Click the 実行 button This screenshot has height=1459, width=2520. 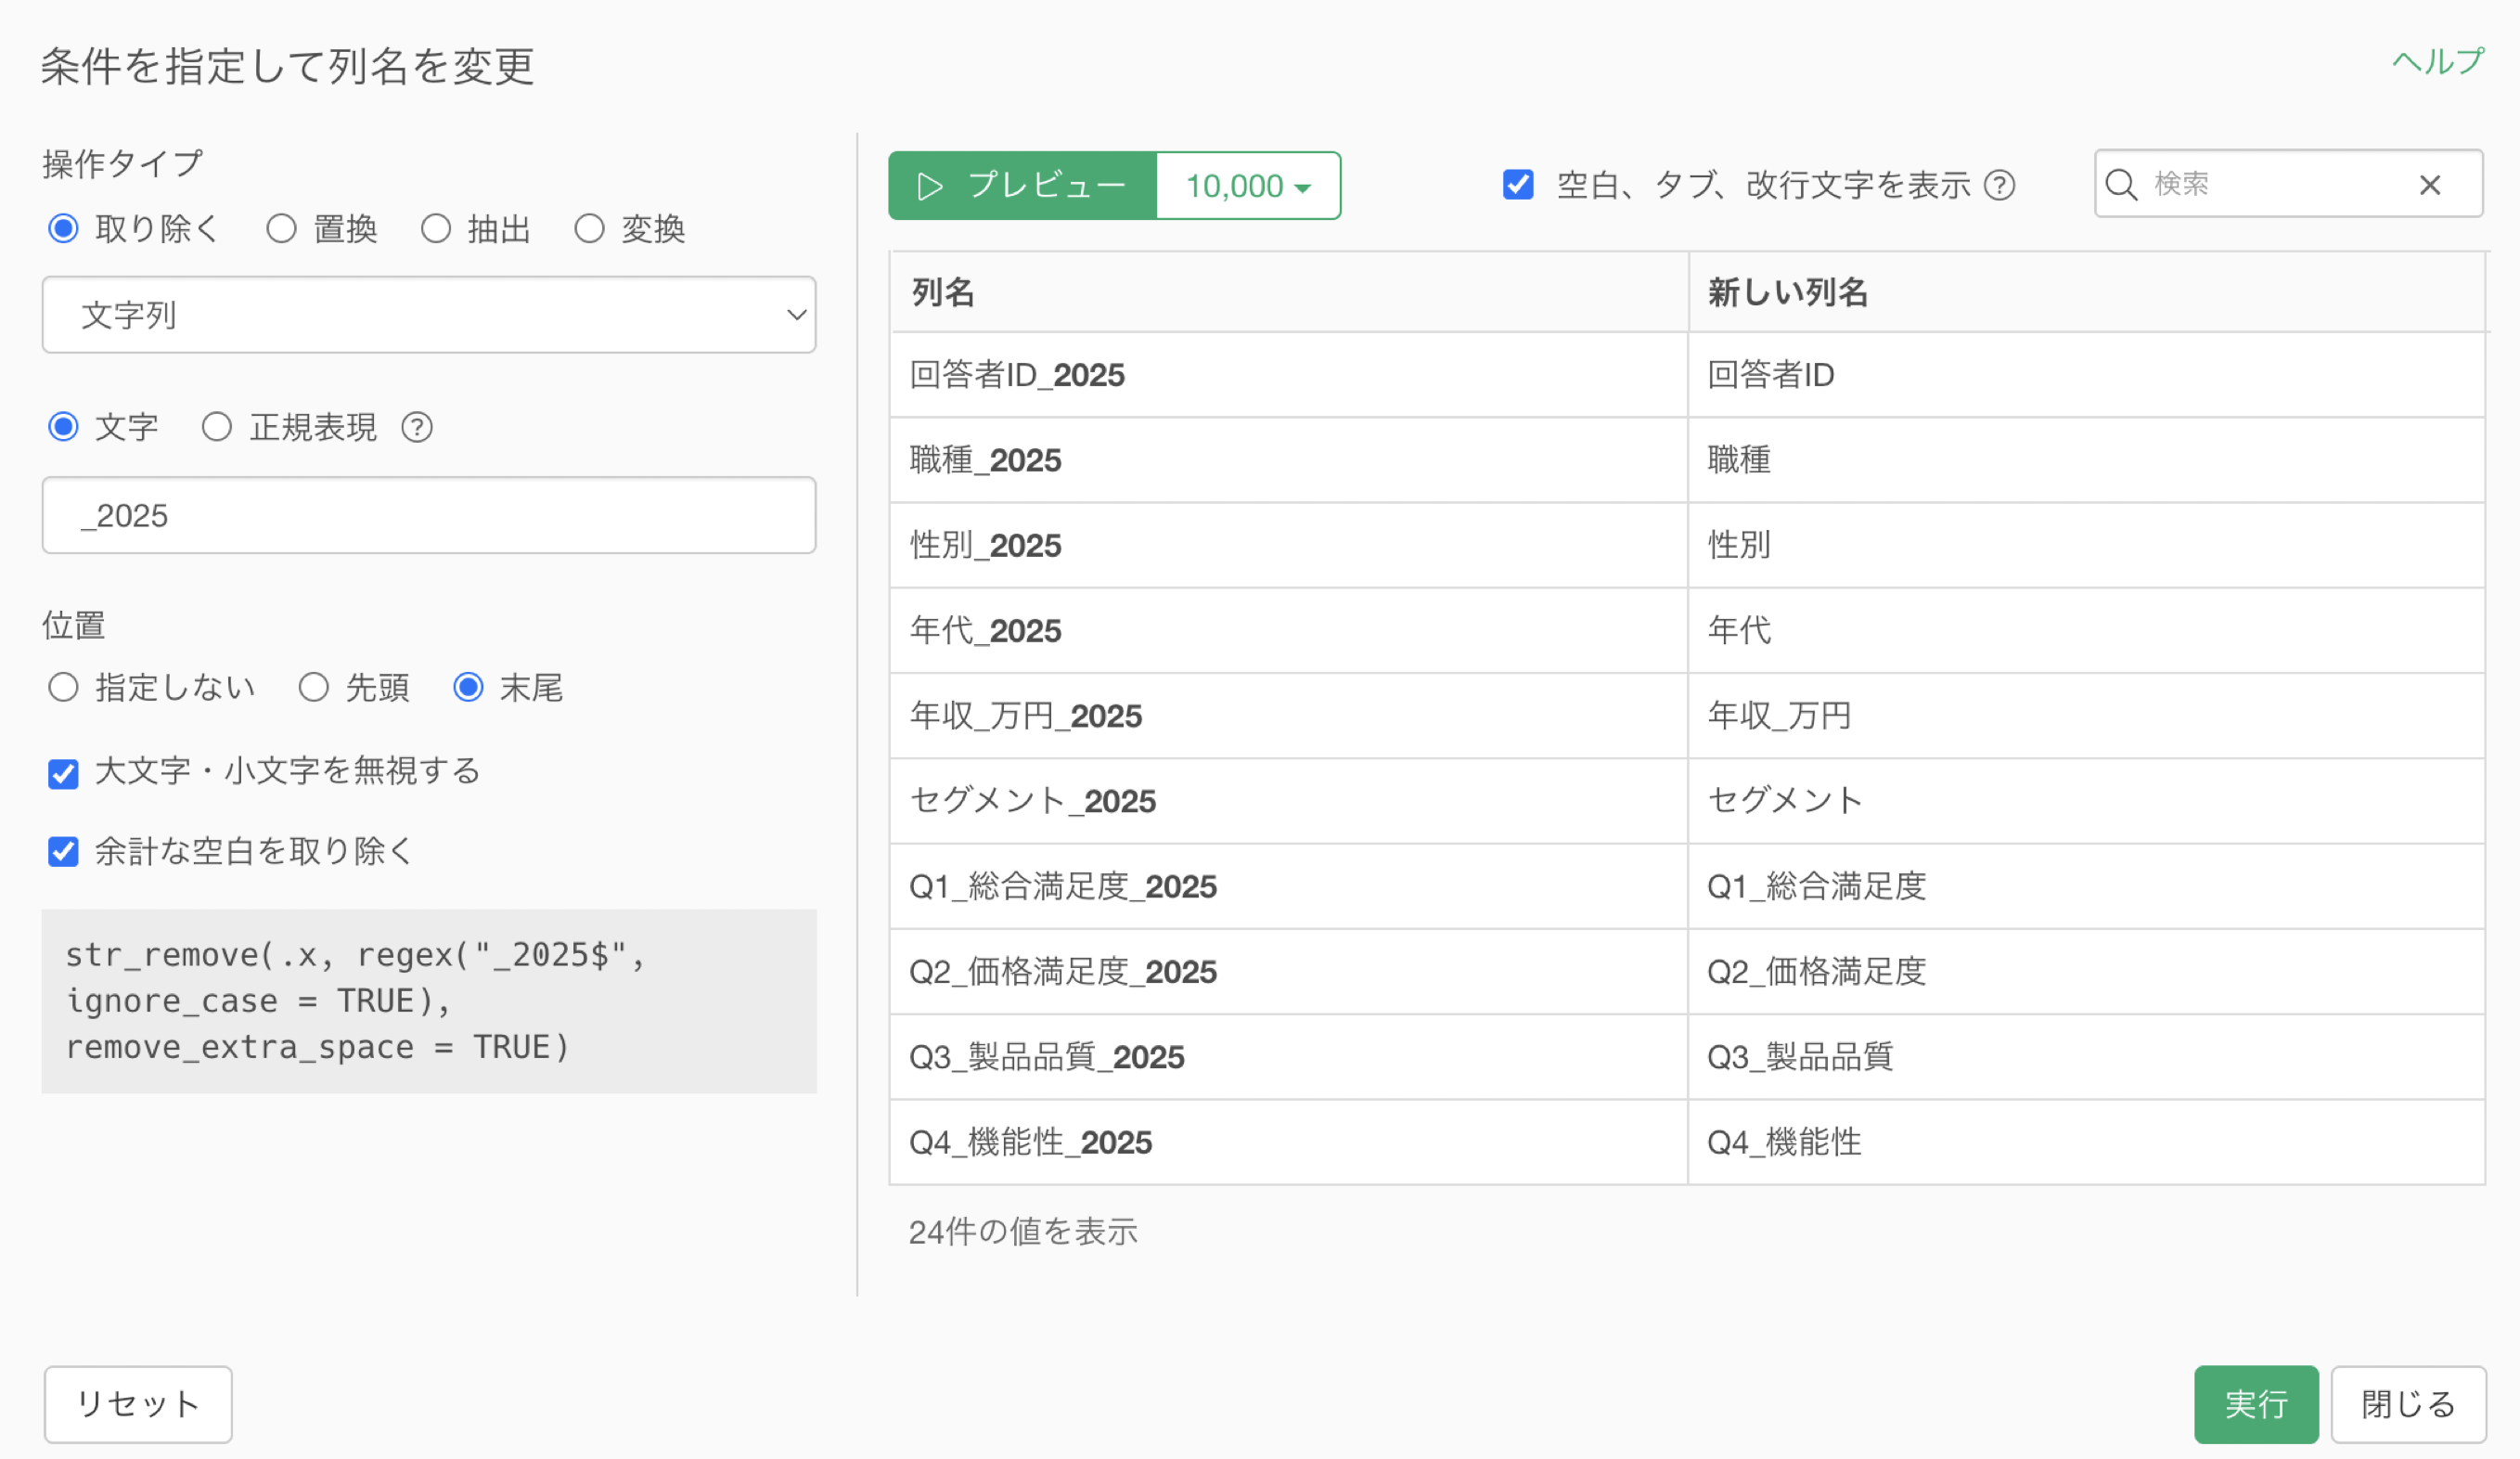[x=2256, y=1404]
